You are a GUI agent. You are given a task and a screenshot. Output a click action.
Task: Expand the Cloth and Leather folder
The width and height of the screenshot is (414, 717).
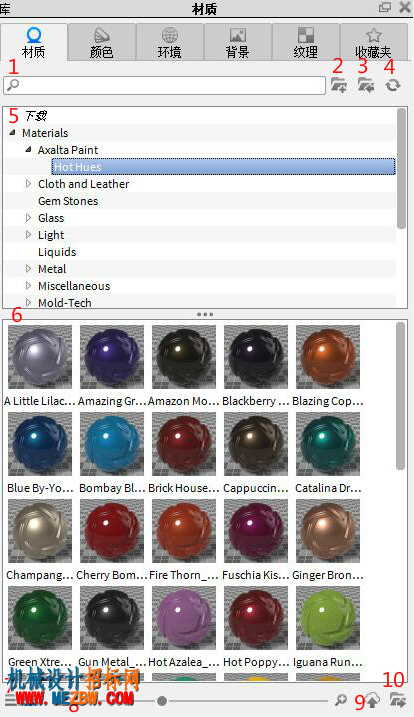point(28,183)
